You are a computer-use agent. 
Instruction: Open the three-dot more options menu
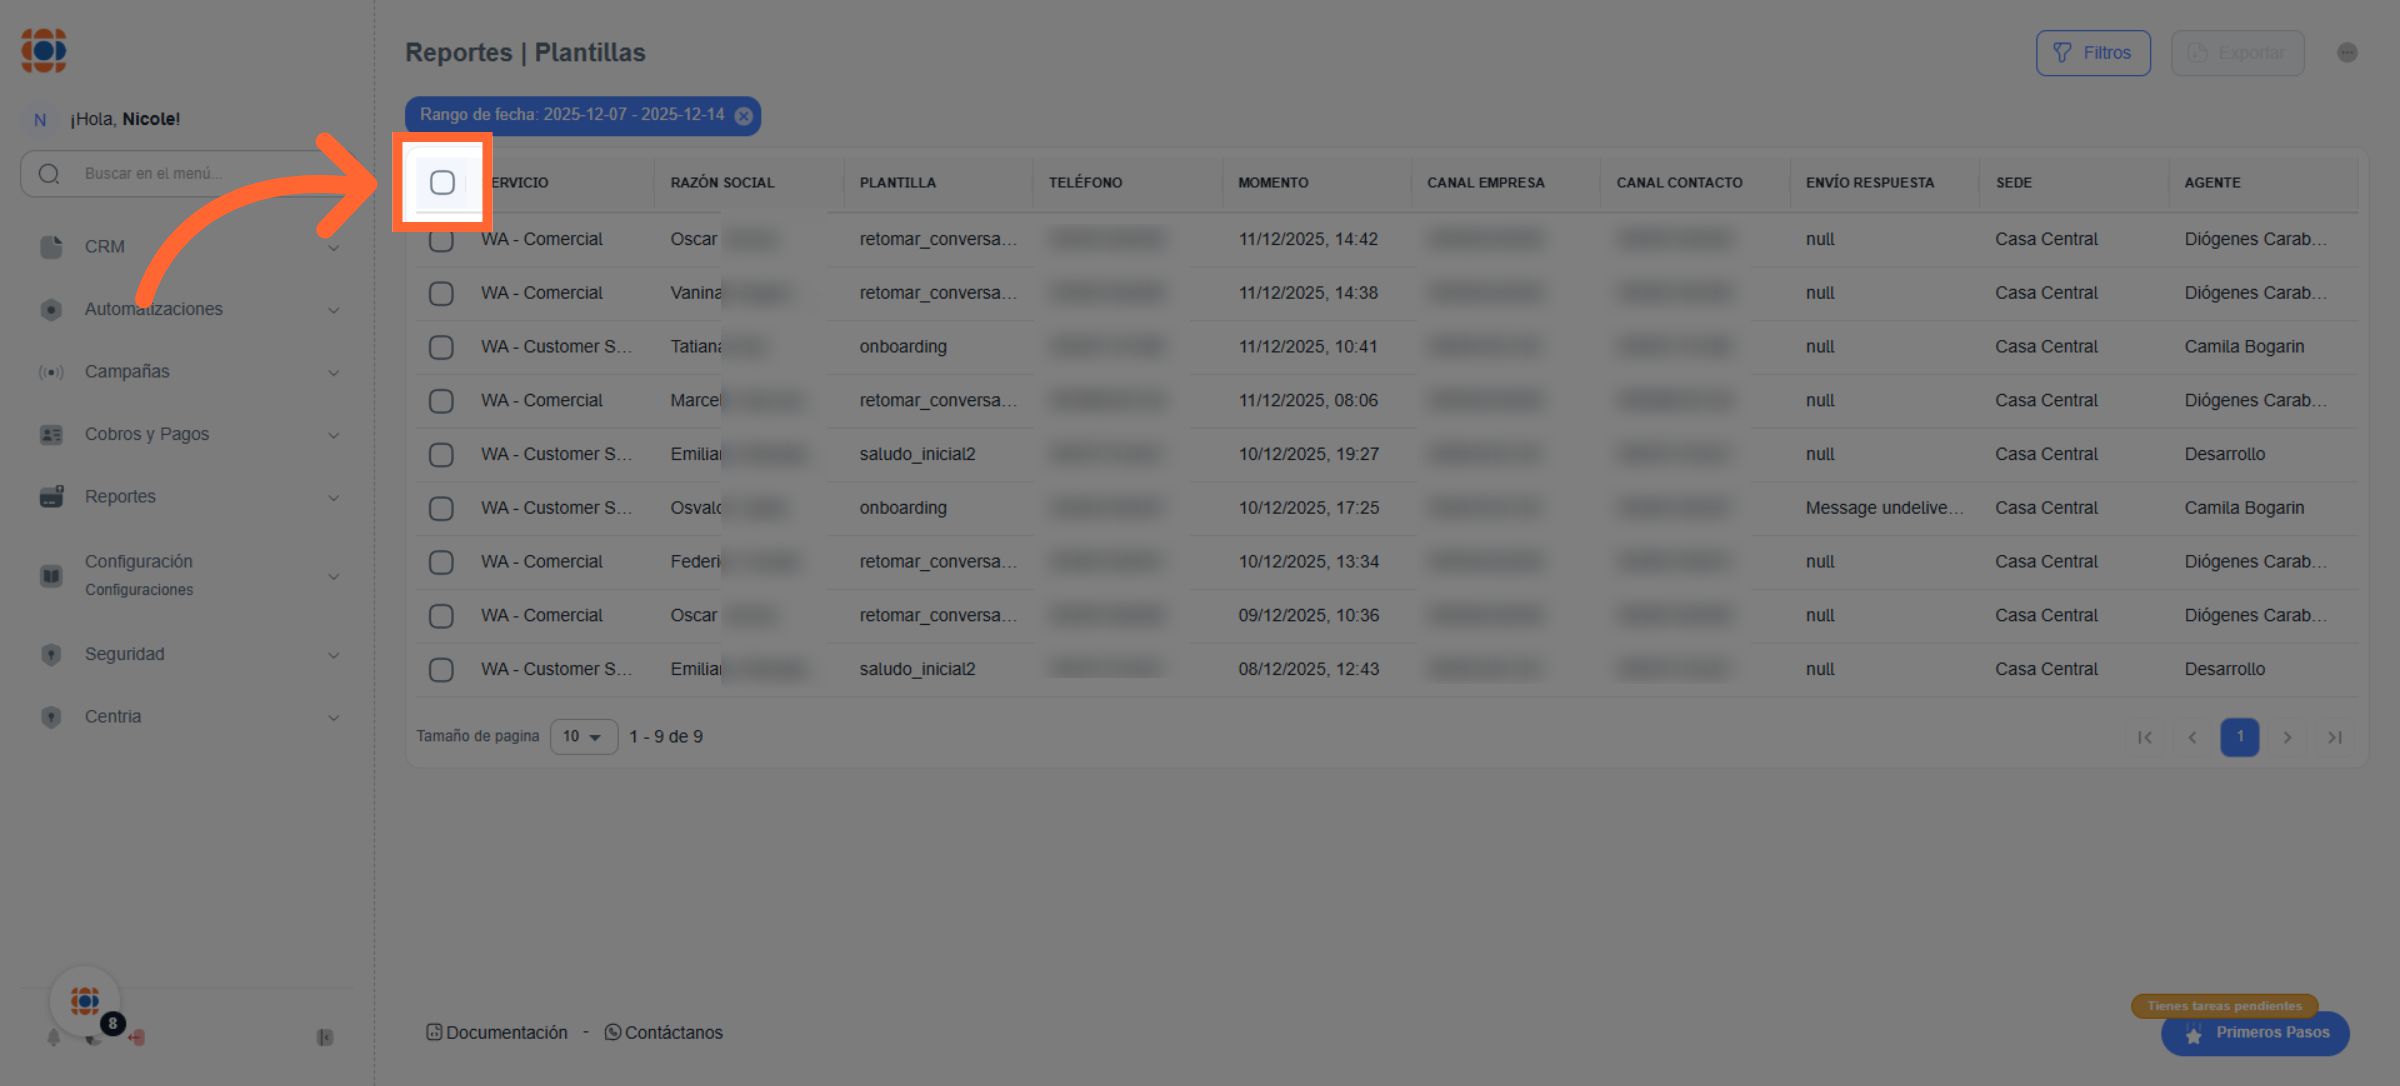pyautogui.click(x=2347, y=53)
